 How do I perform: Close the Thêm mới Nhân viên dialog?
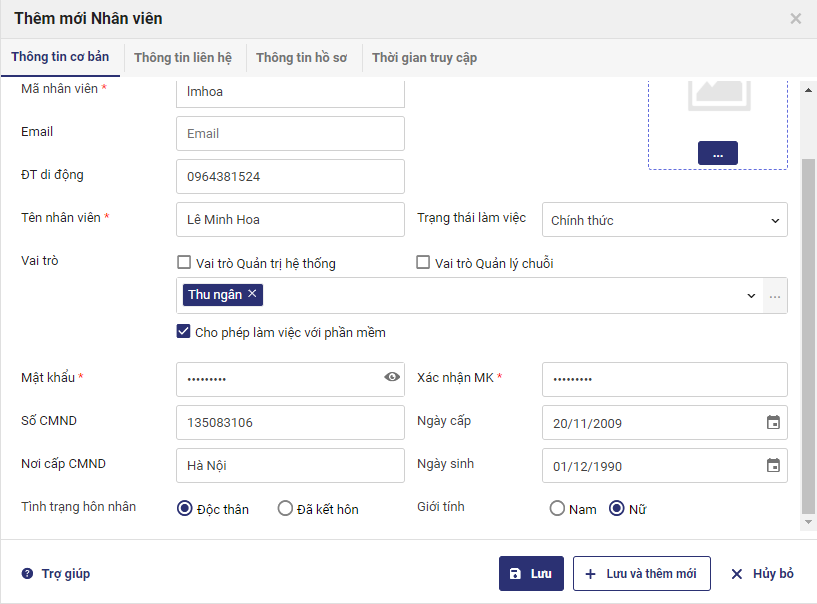click(x=796, y=18)
